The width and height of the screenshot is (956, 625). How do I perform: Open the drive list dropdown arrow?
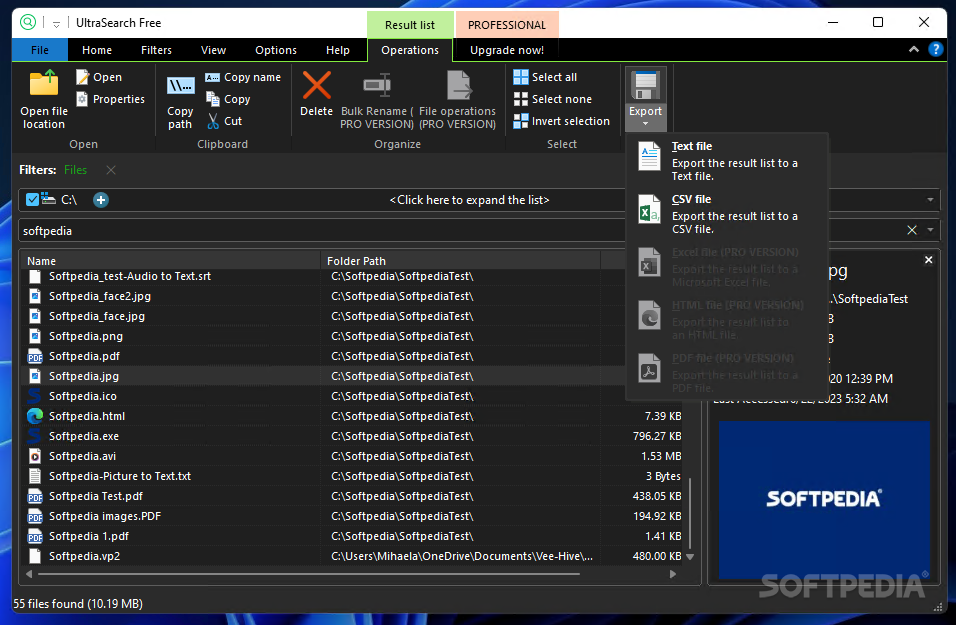[x=930, y=200]
